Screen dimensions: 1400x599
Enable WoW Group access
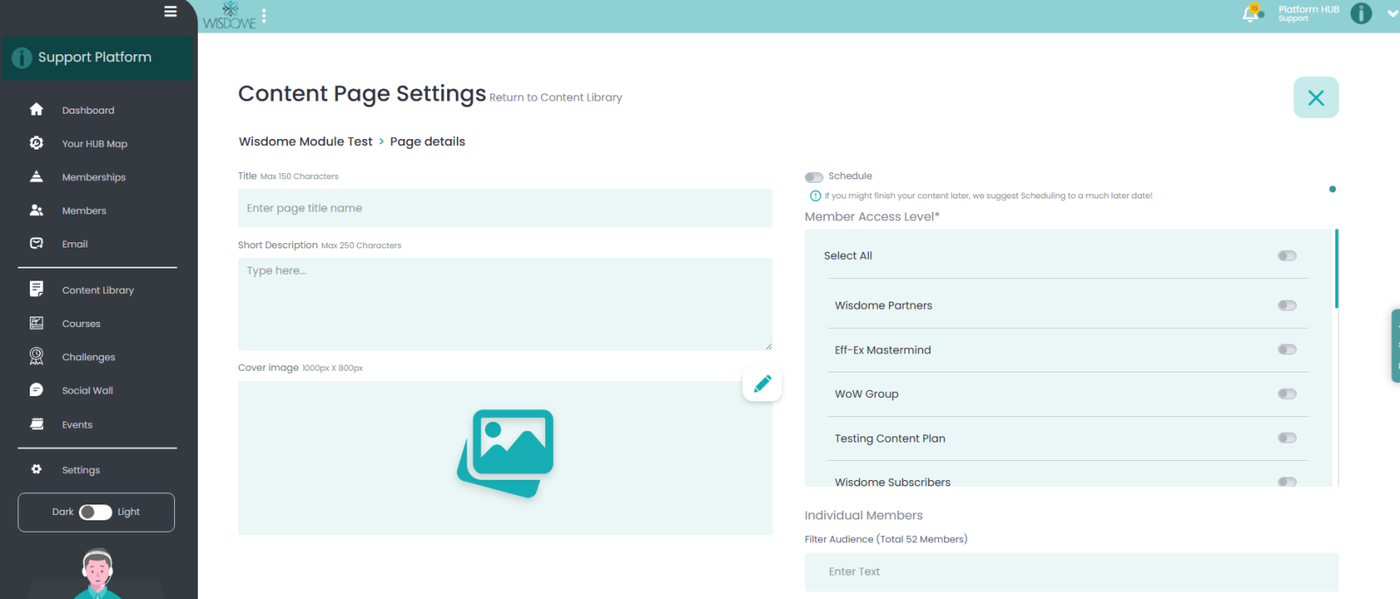pyautogui.click(x=1287, y=394)
